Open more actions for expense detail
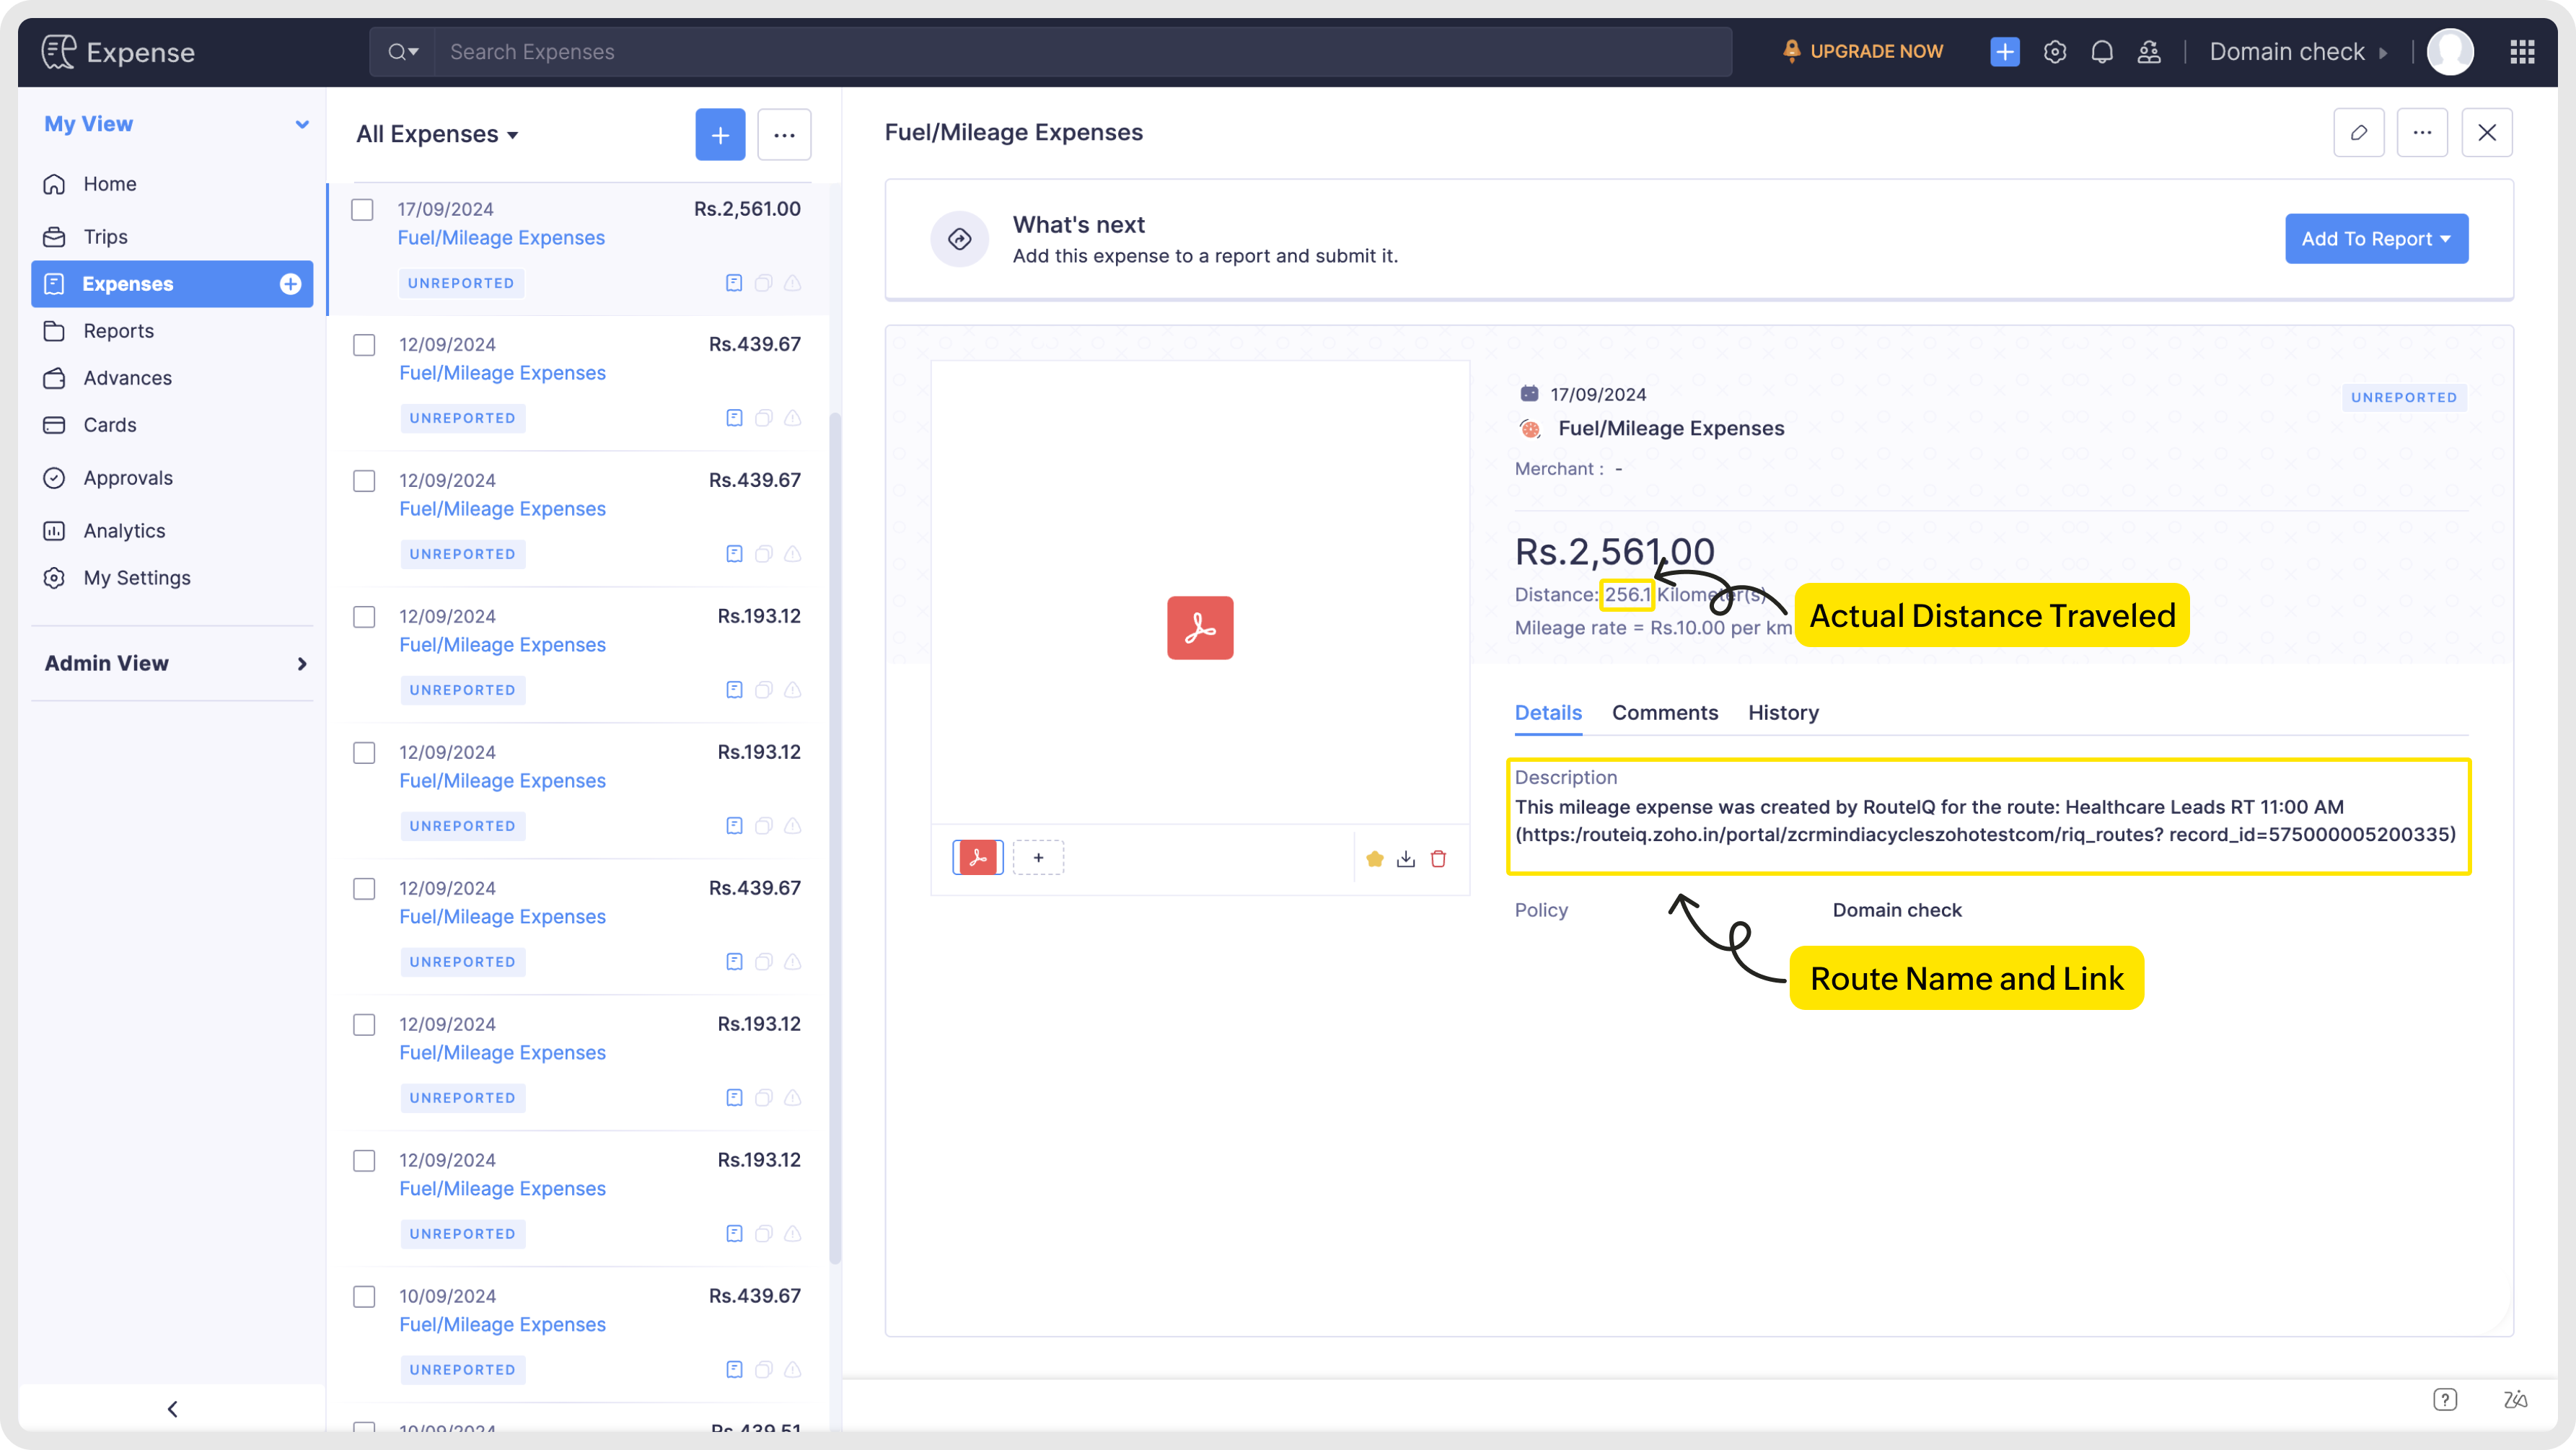 (x=2421, y=133)
